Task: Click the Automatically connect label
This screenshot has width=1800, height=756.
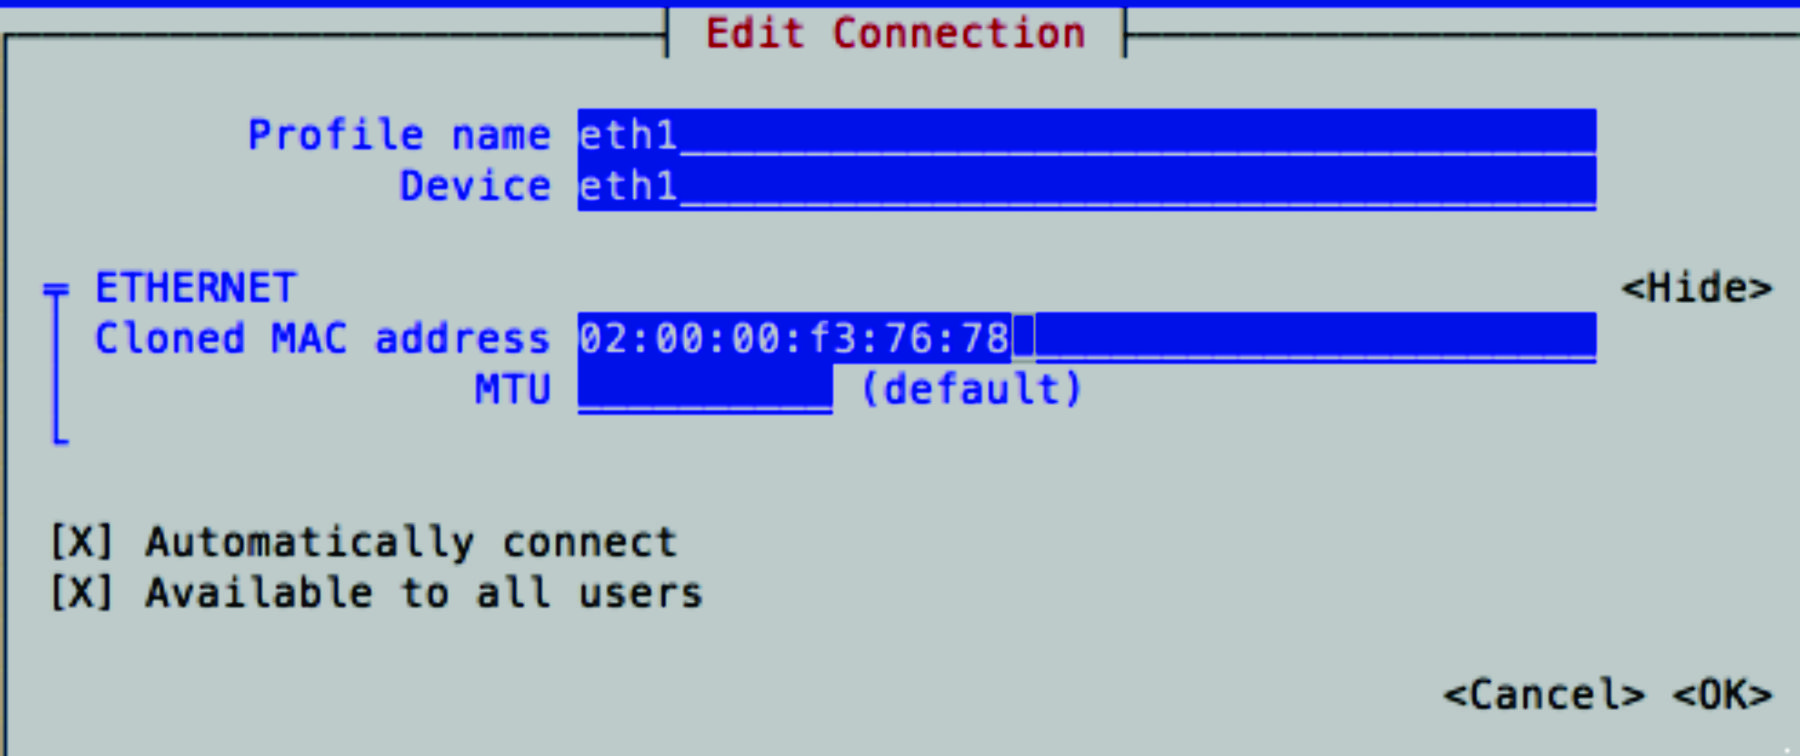Action: [x=410, y=540]
